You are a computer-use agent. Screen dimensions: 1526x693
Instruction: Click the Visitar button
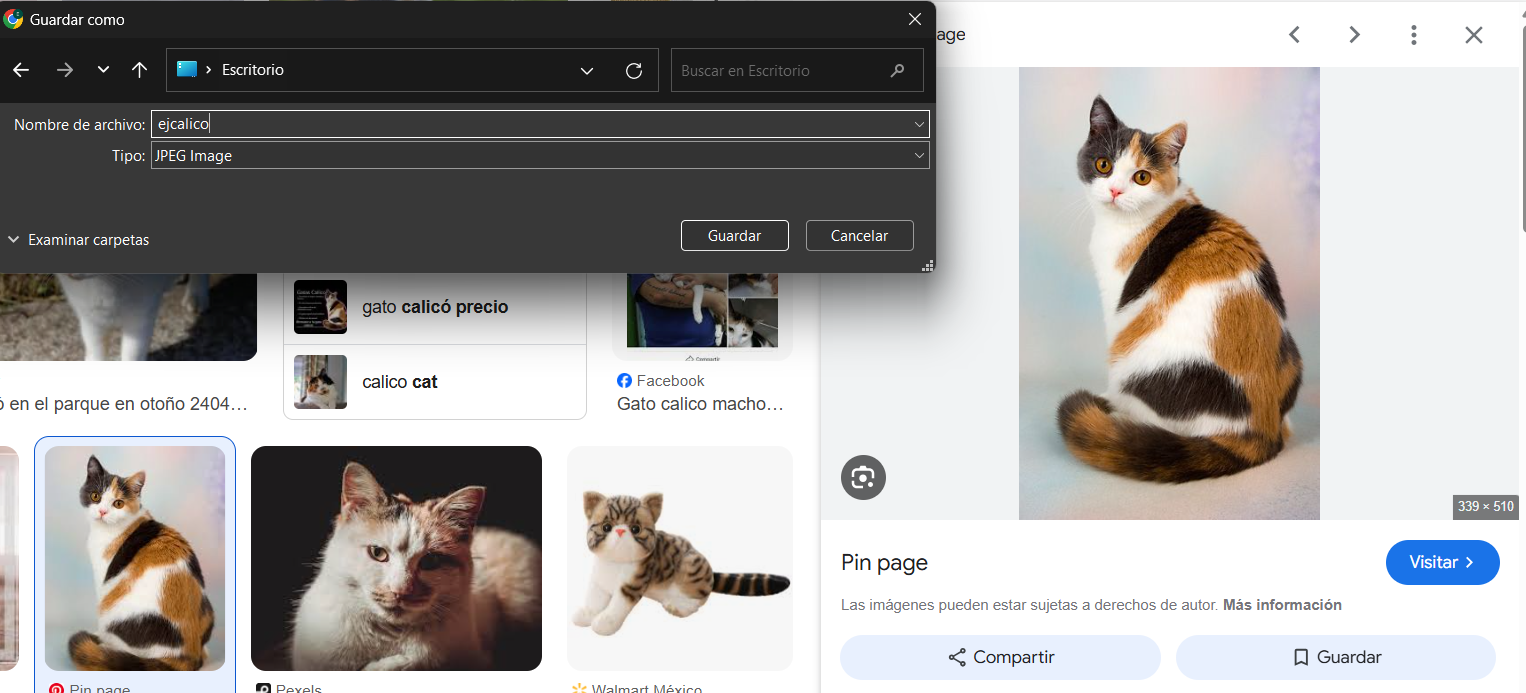[1441, 562]
